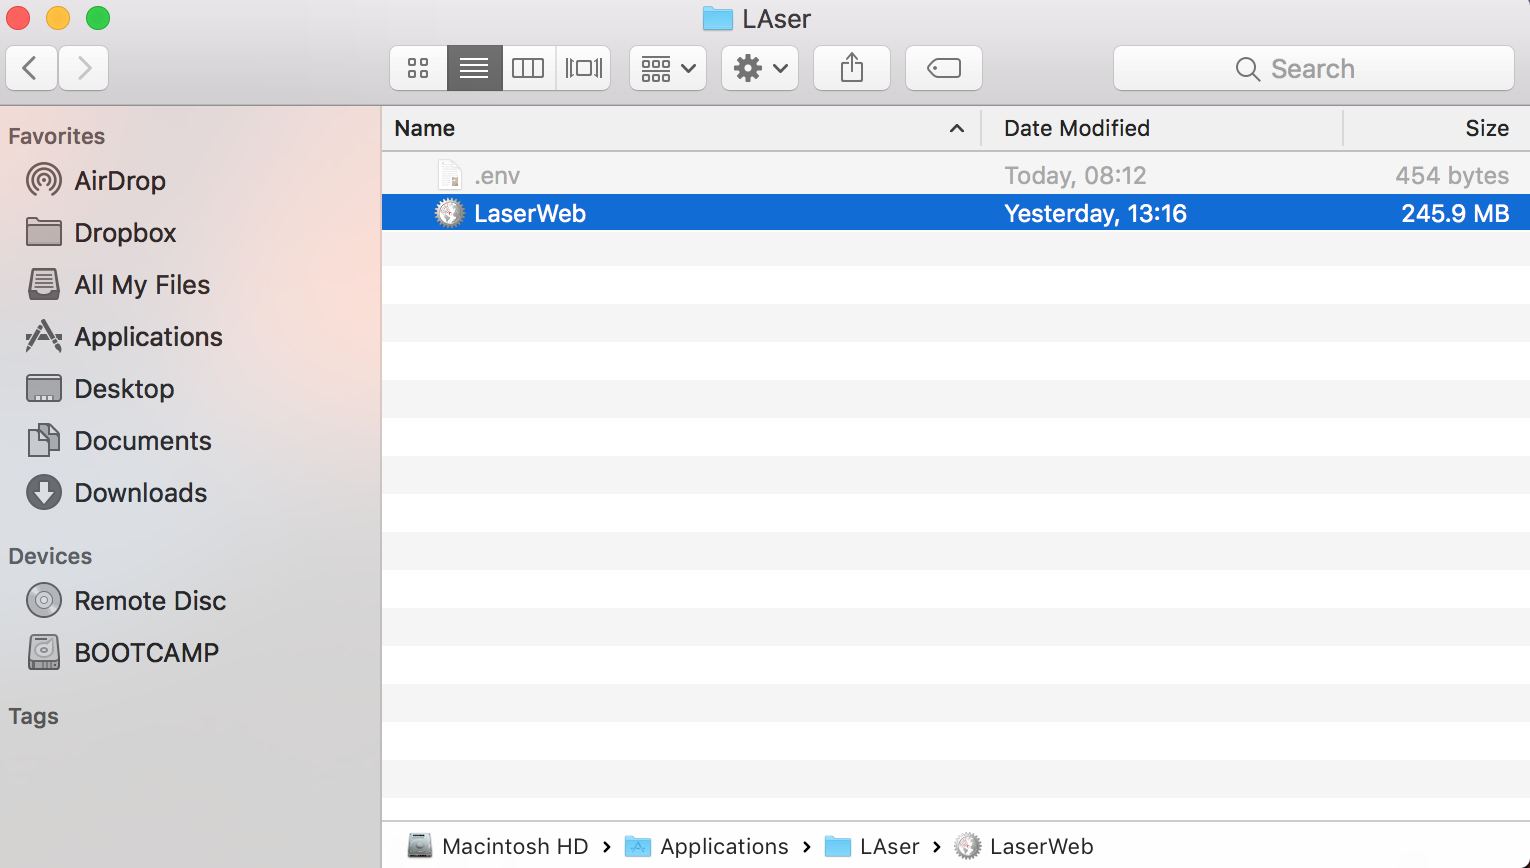1530x868 pixels.
Task: Click the AirDrop icon in Favorites
Action: coord(44,181)
